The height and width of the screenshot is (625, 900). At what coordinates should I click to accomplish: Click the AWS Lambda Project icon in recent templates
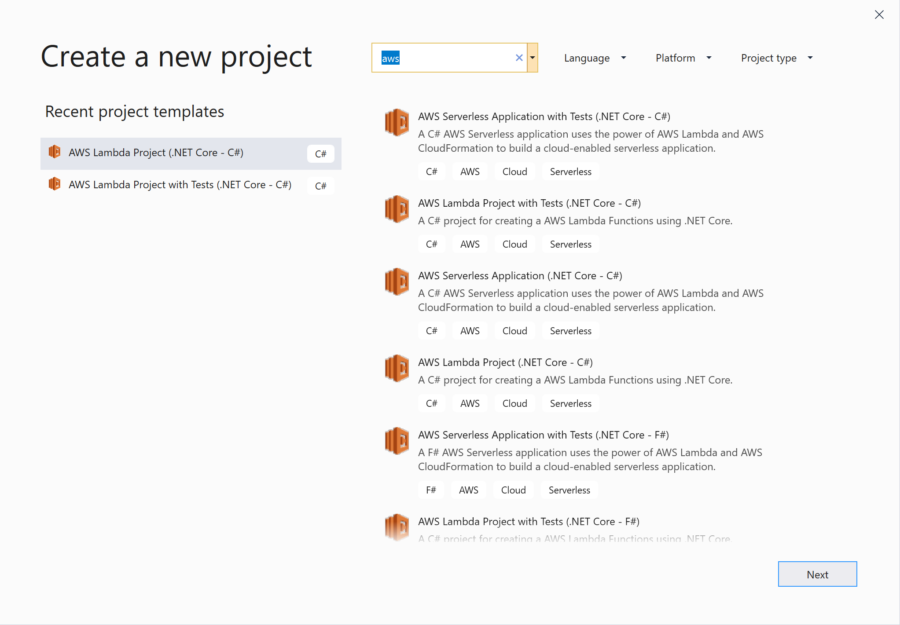coord(55,152)
